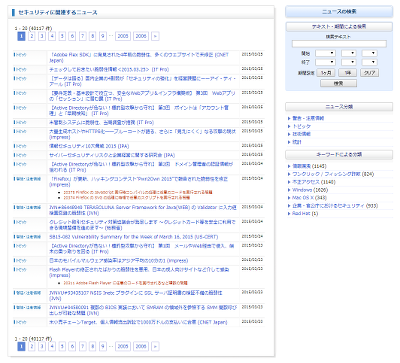The height and width of the screenshot is (363, 400).
Task: Focus the 検索テキスト search input field
Action: (x=339, y=44)
